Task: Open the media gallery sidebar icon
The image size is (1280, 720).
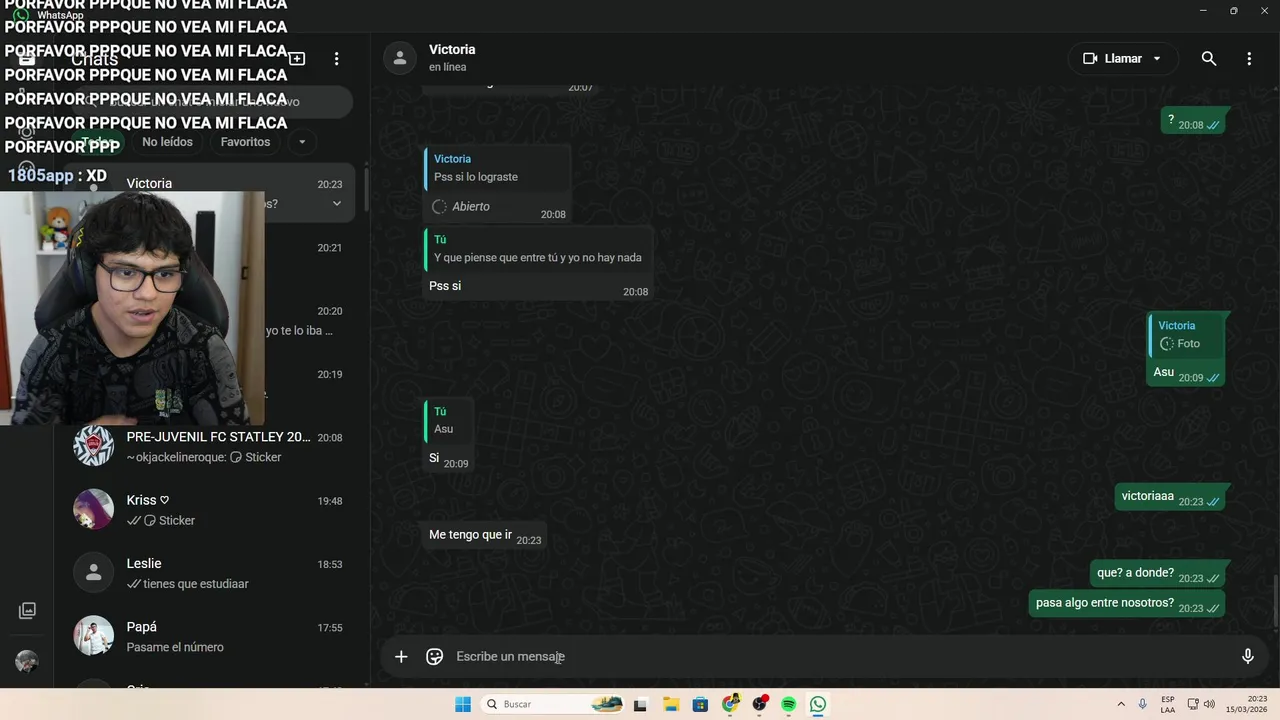Action: [x=27, y=610]
